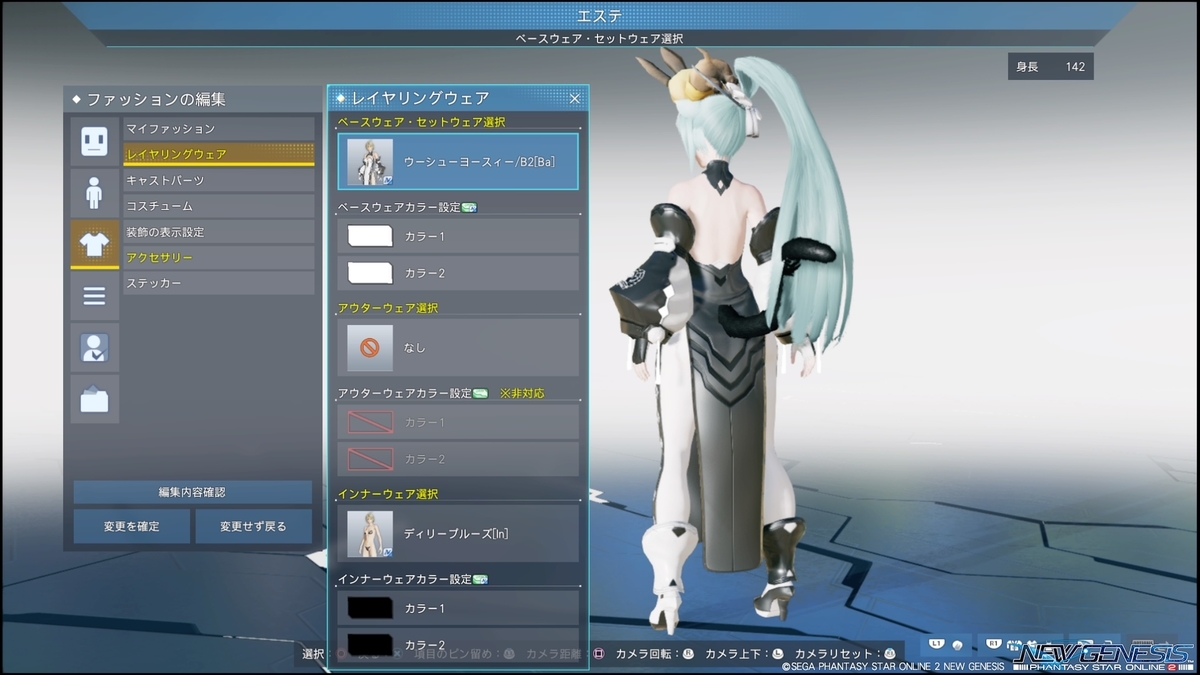Select the character profile check icon
1200x675 pixels.
pyautogui.click(x=94, y=348)
